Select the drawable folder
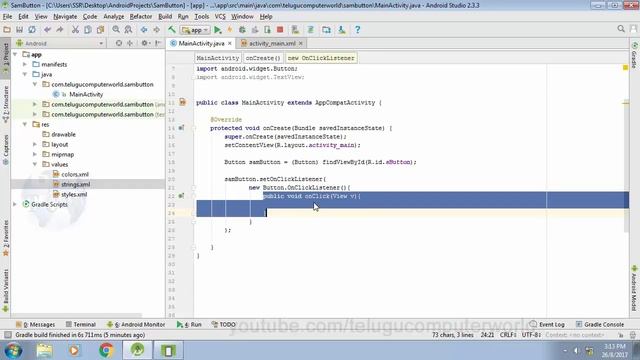Viewport: 640px width, 360px height. pos(63,134)
